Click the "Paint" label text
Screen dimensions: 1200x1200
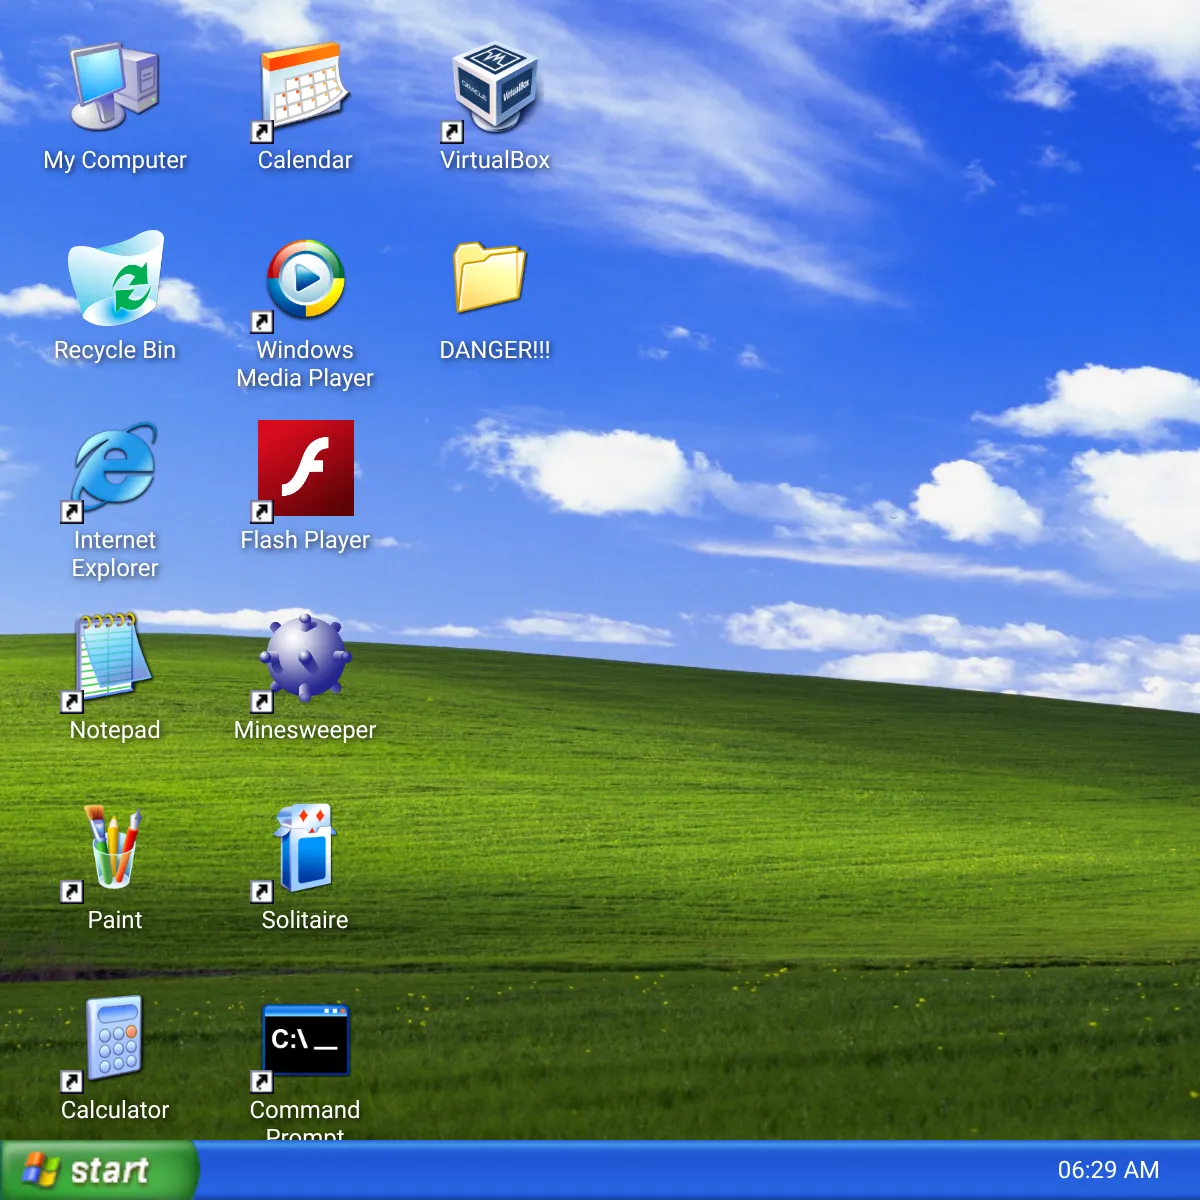[115, 920]
